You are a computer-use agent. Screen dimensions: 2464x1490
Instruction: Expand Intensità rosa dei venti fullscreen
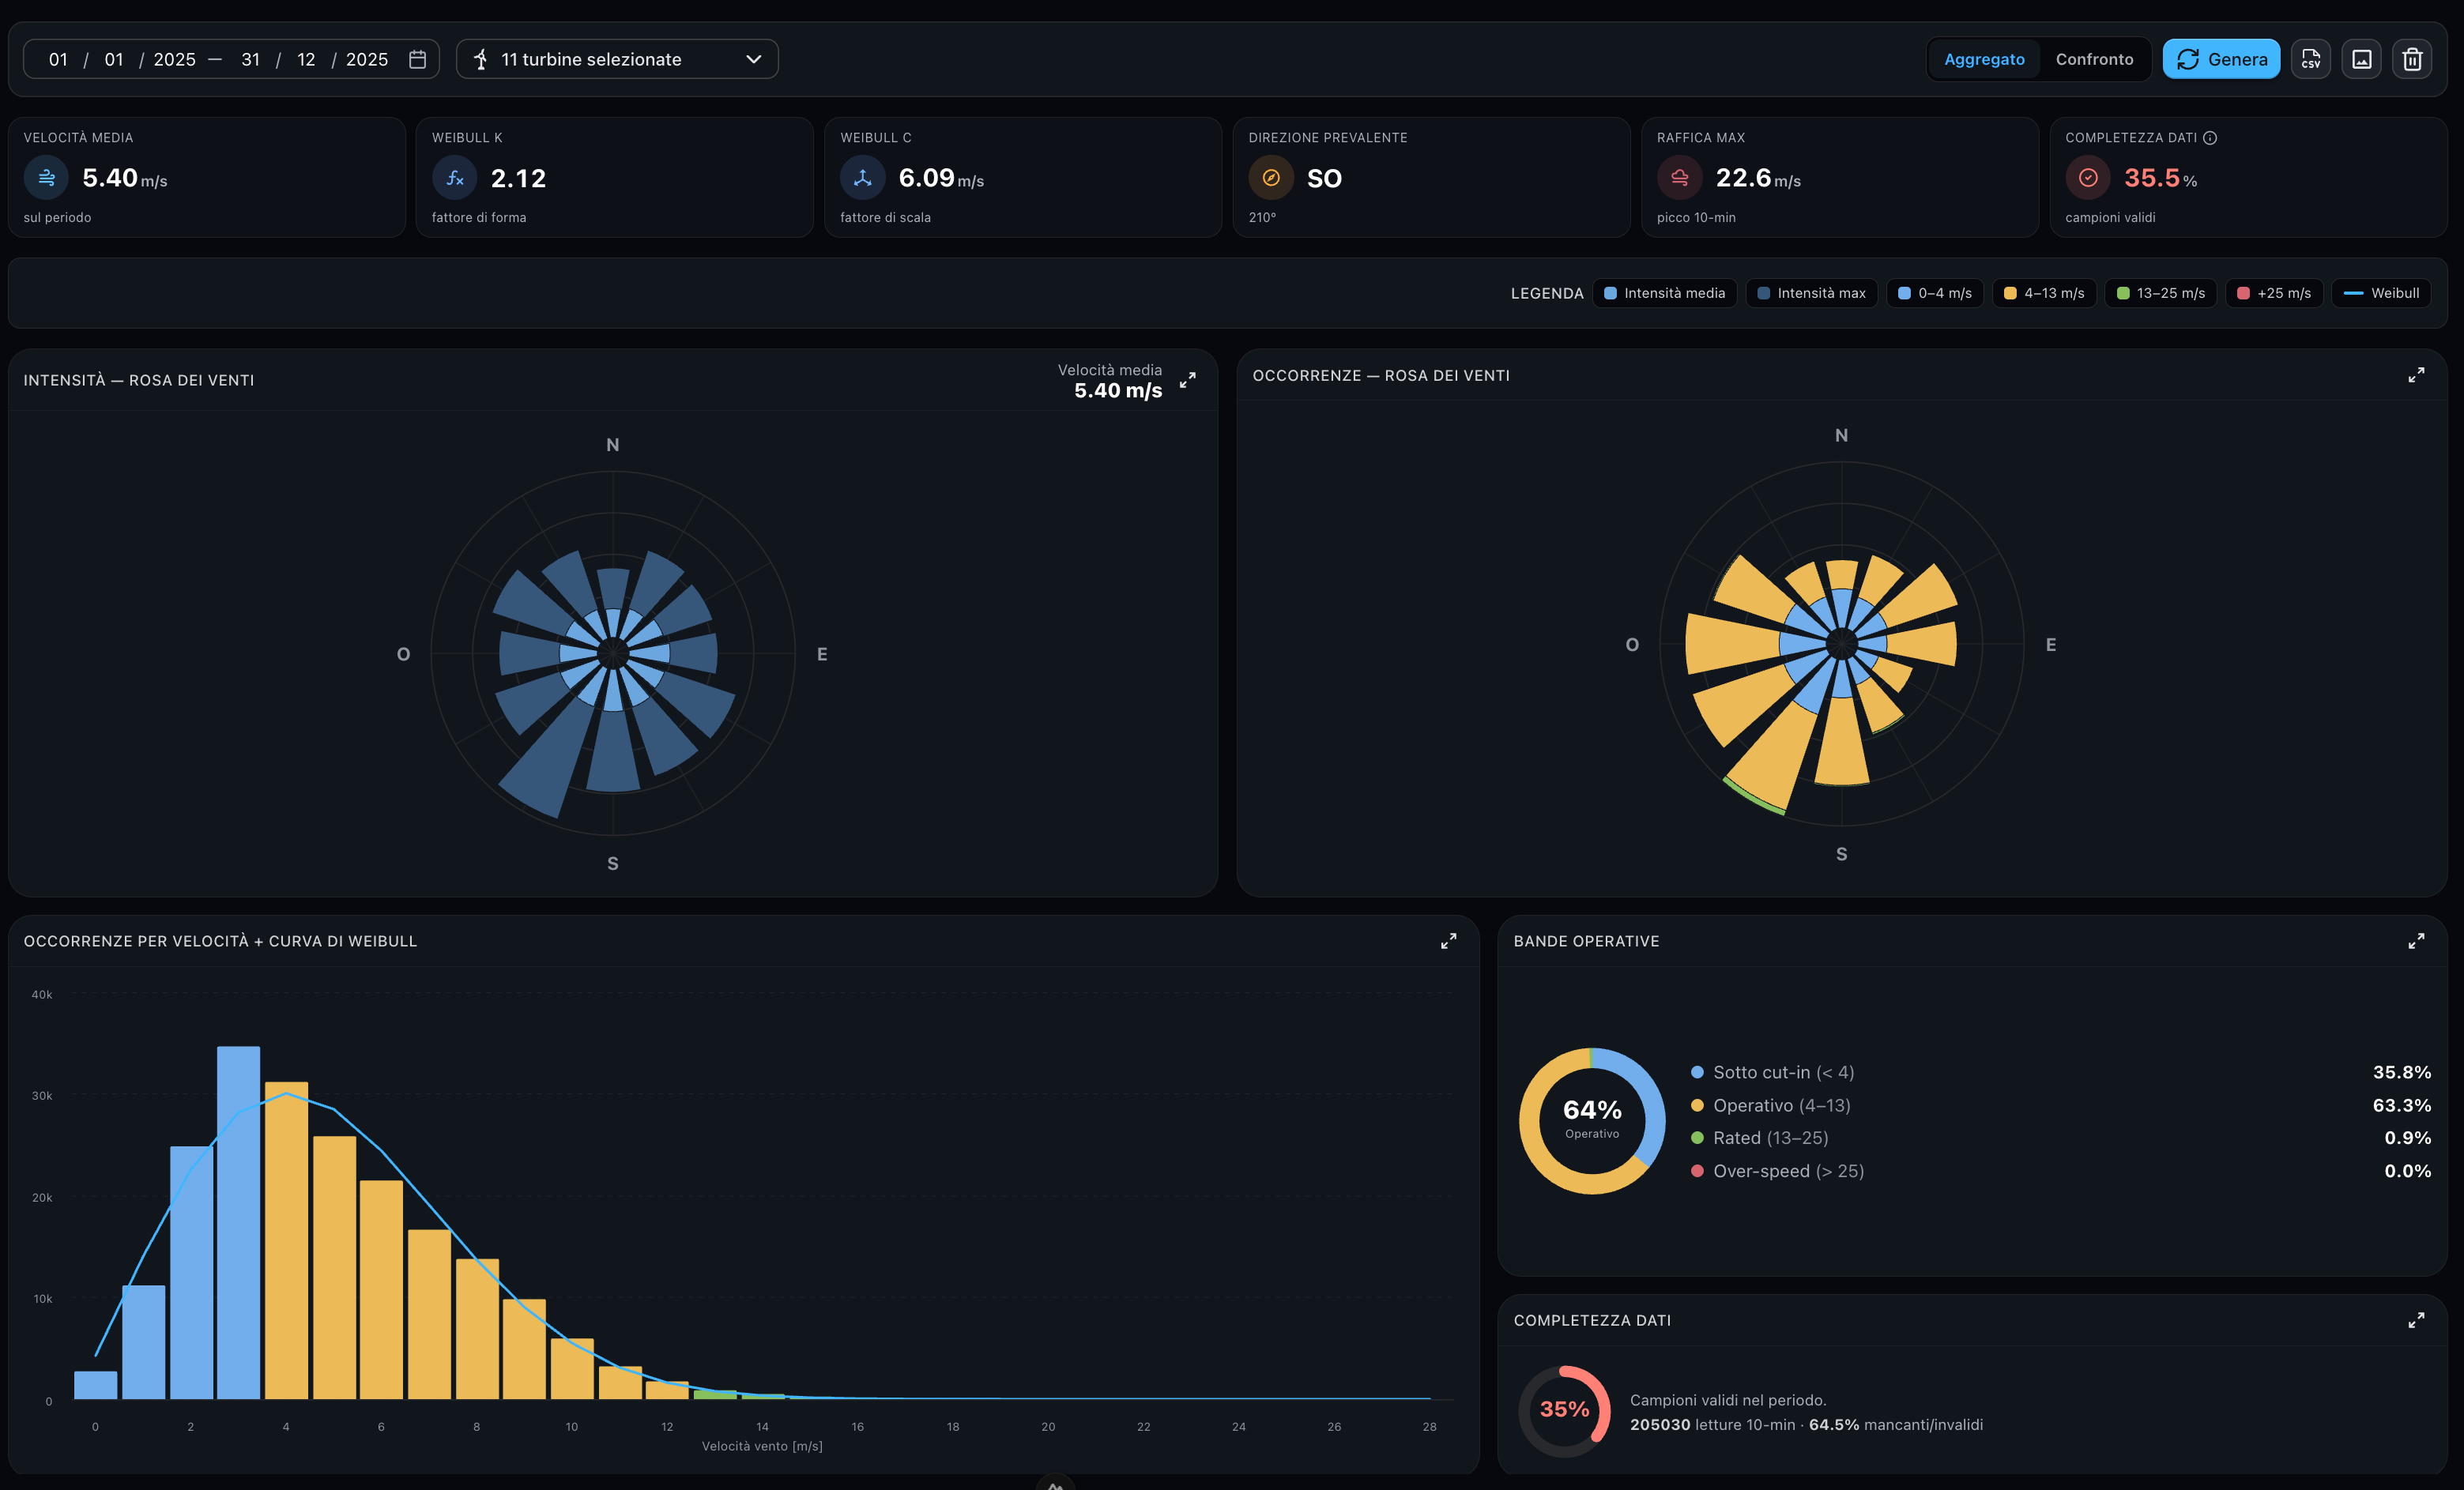(x=1187, y=381)
